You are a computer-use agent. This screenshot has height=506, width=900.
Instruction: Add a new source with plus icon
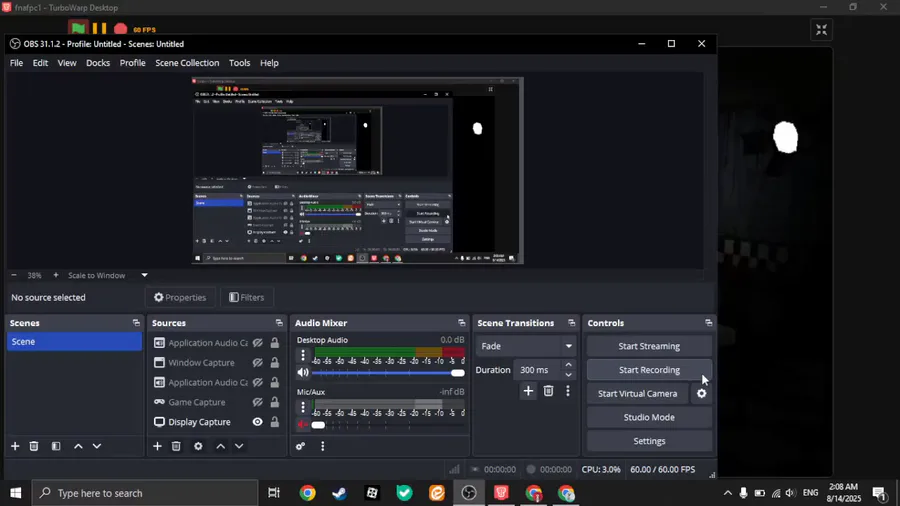click(x=157, y=446)
